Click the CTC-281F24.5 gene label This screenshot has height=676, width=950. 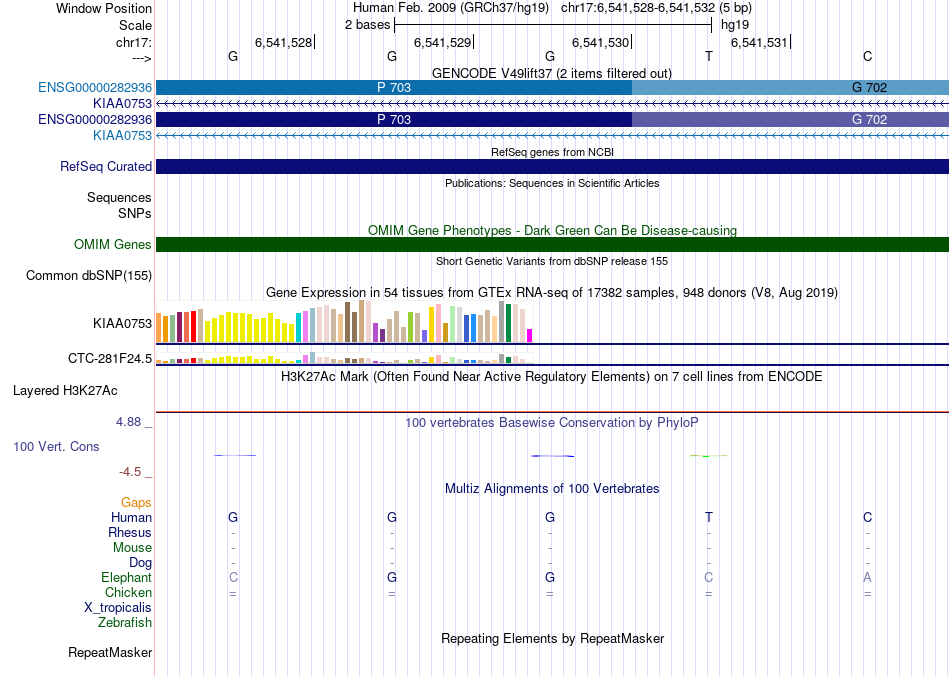110,359
